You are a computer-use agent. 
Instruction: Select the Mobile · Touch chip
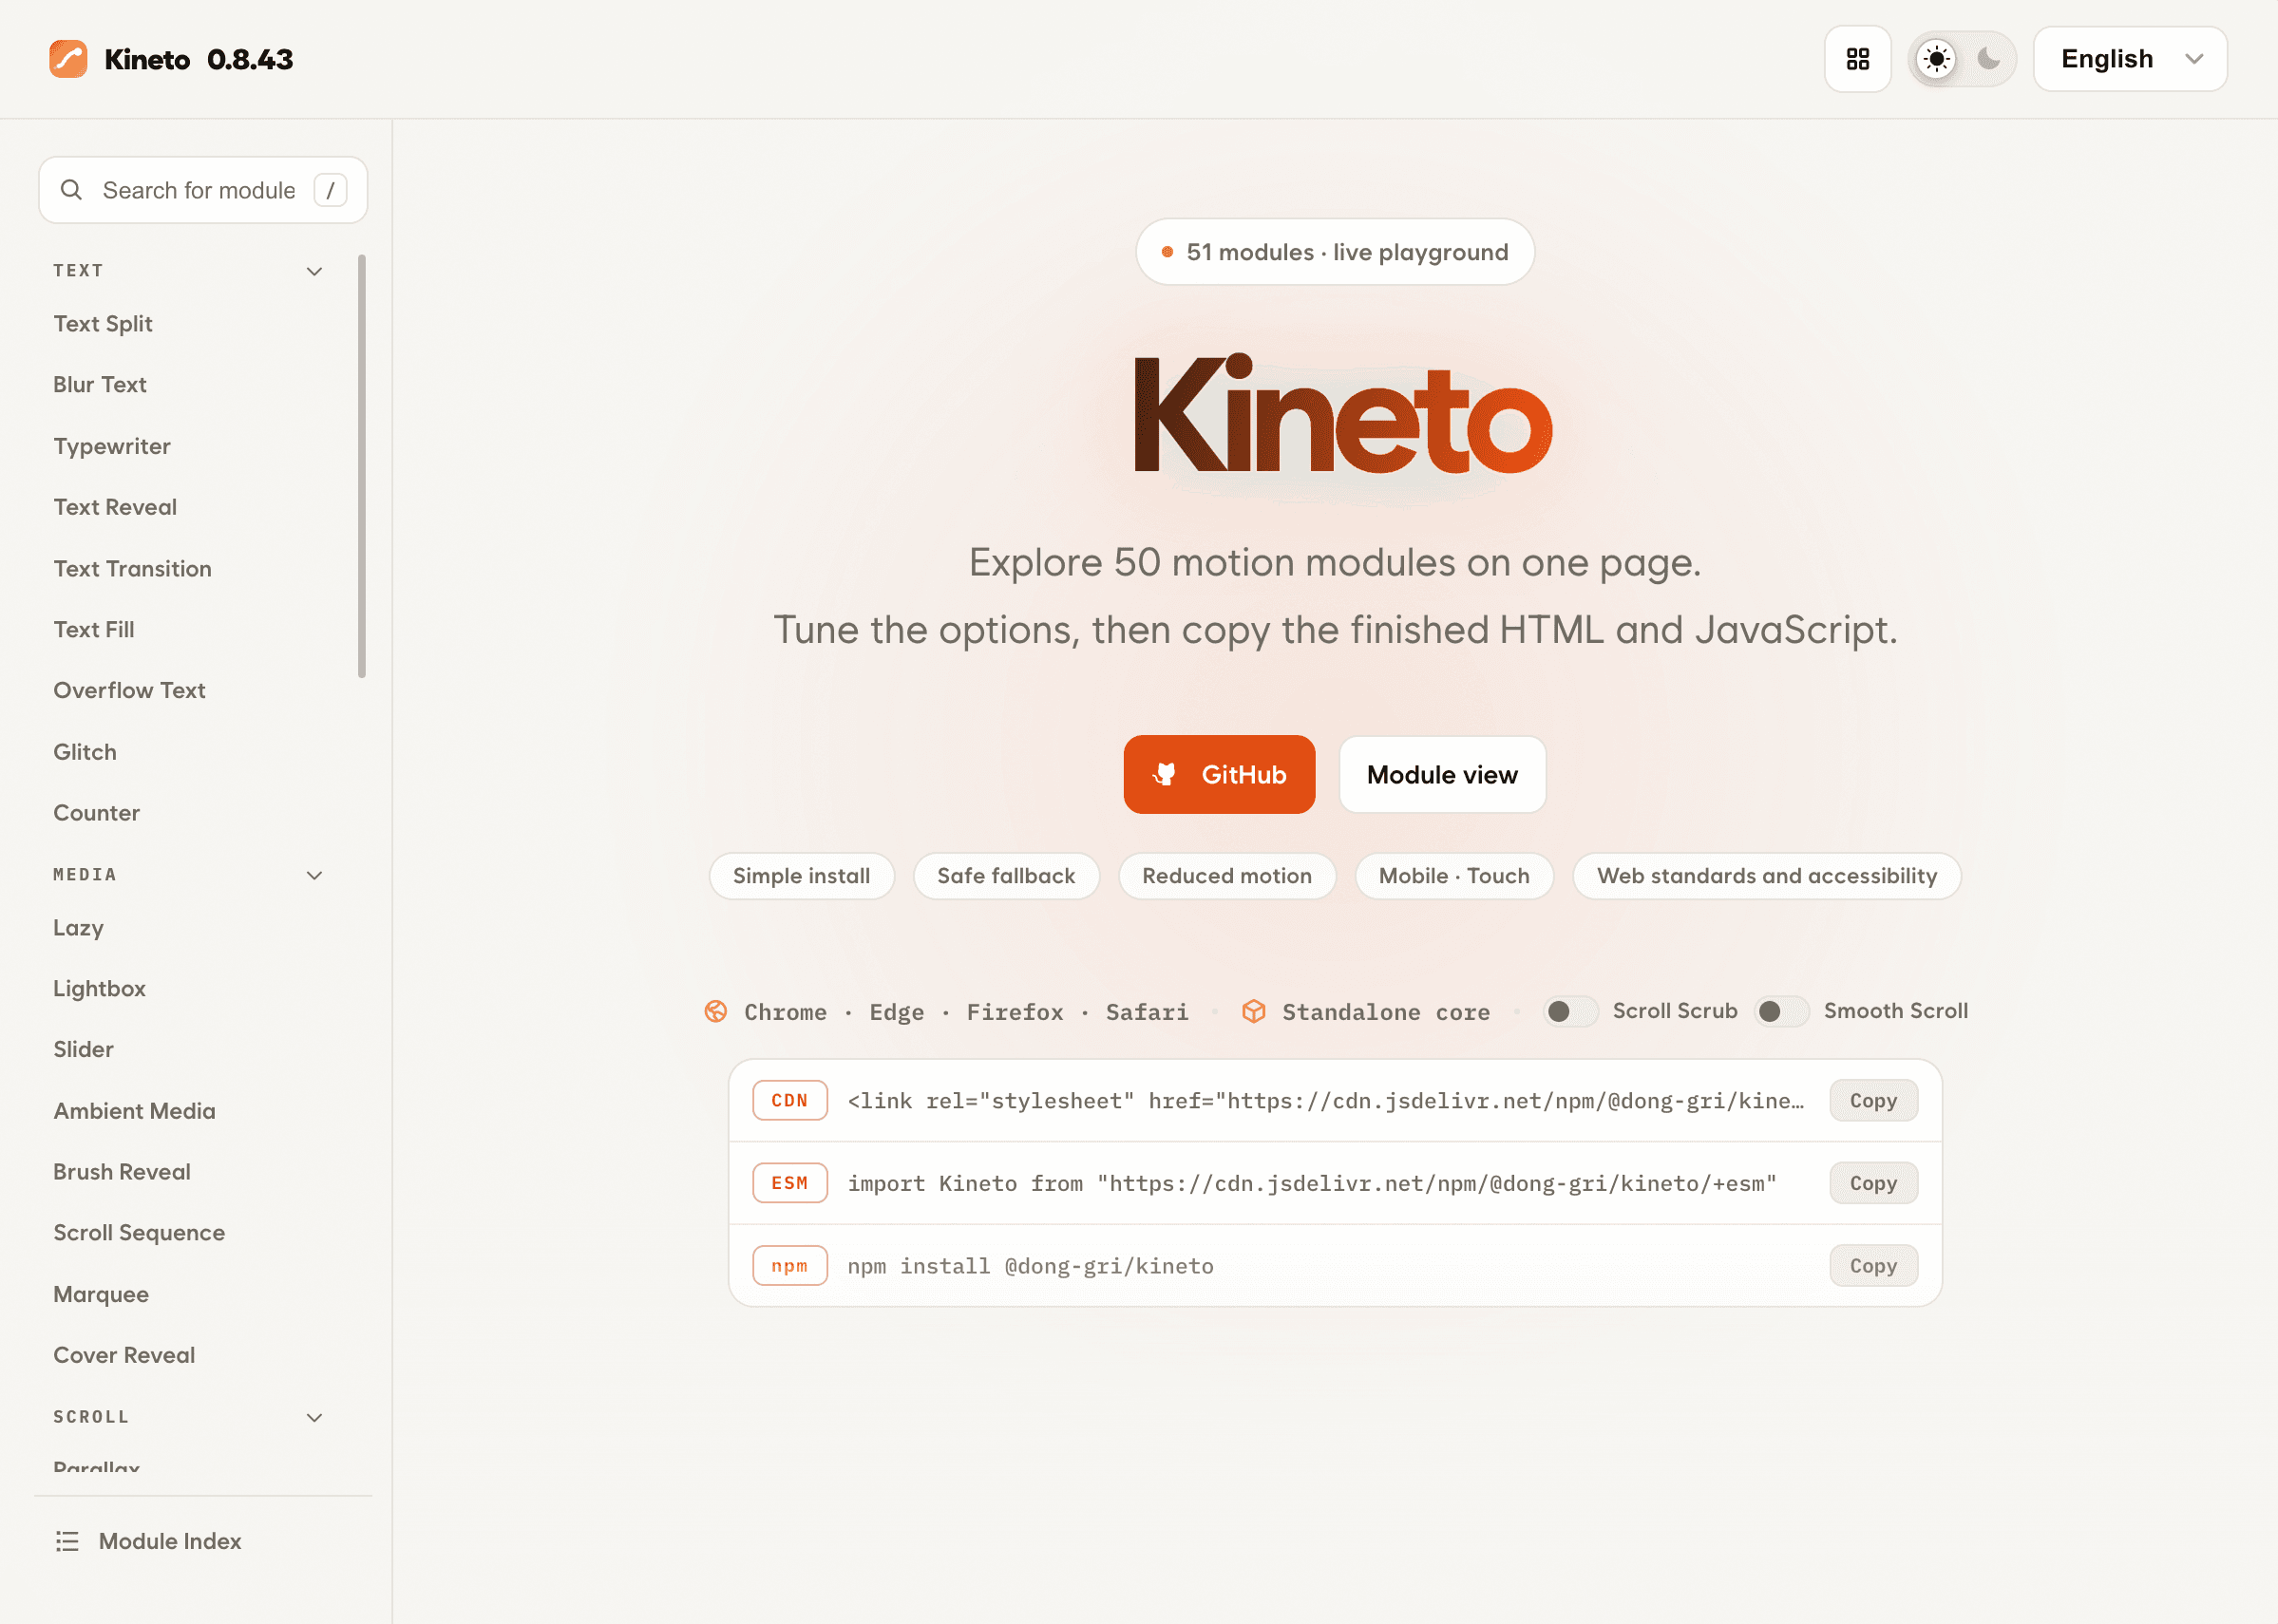coord(1454,876)
